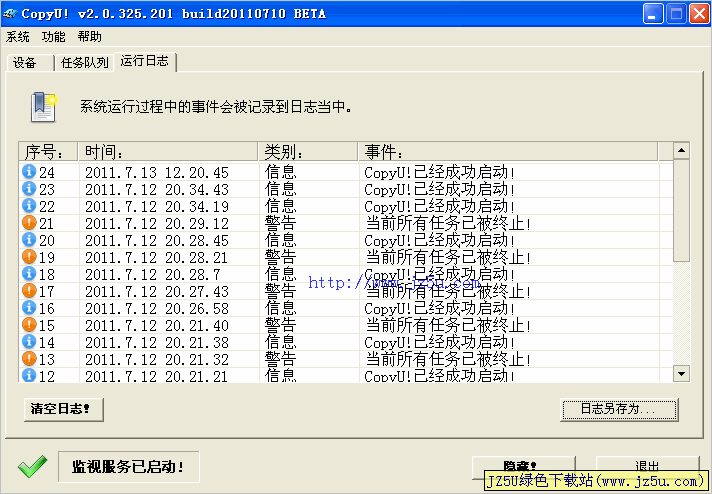Click CopyU!已经成功启动! event in row 23
This screenshot has width=712, height=494.
tap(440, 189)
